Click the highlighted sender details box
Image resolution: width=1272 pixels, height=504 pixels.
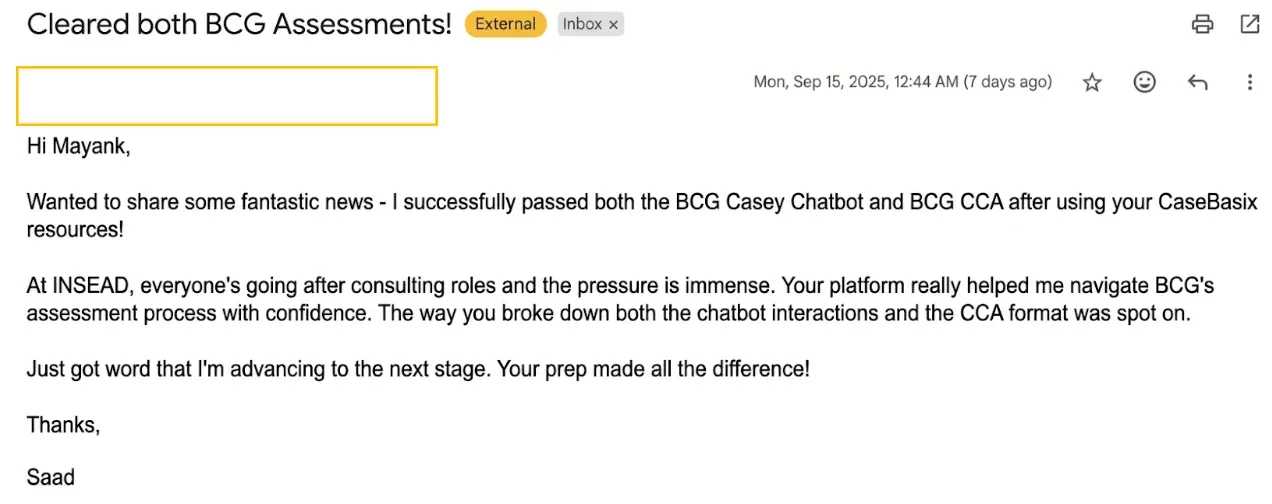click(227, 96)
